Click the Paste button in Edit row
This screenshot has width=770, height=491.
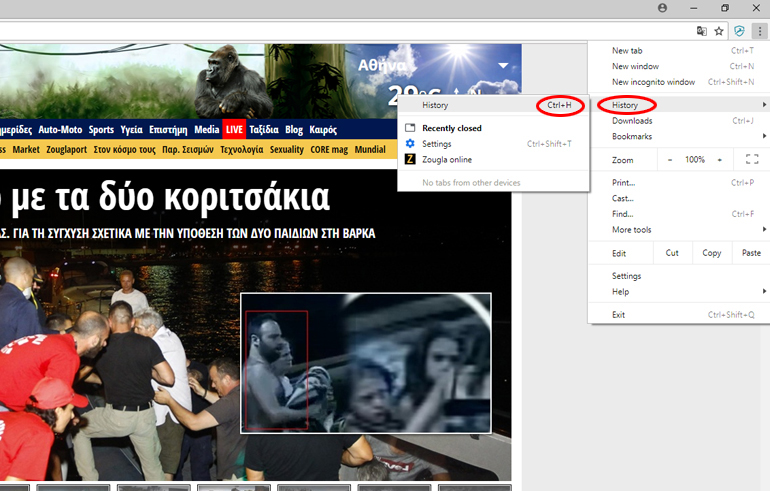pyautogui.click(x=751, y=253)
